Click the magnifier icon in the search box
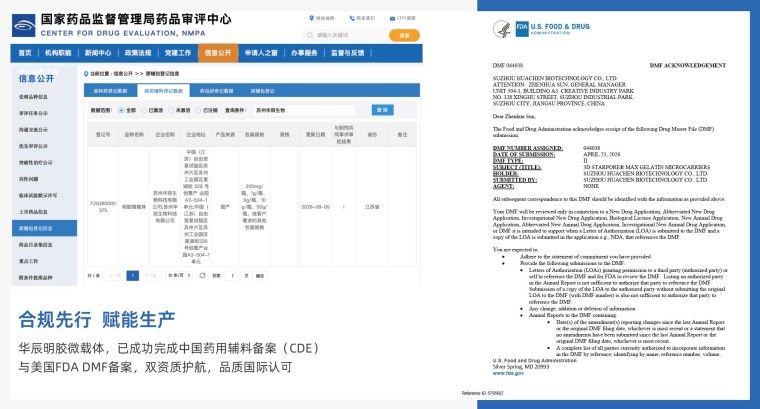 click(310, 35)
